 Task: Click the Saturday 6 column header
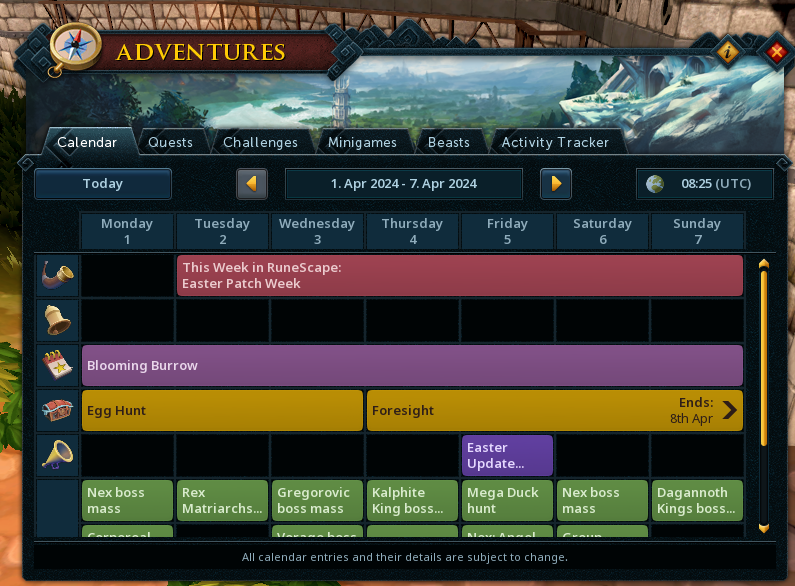click(602, 231)
